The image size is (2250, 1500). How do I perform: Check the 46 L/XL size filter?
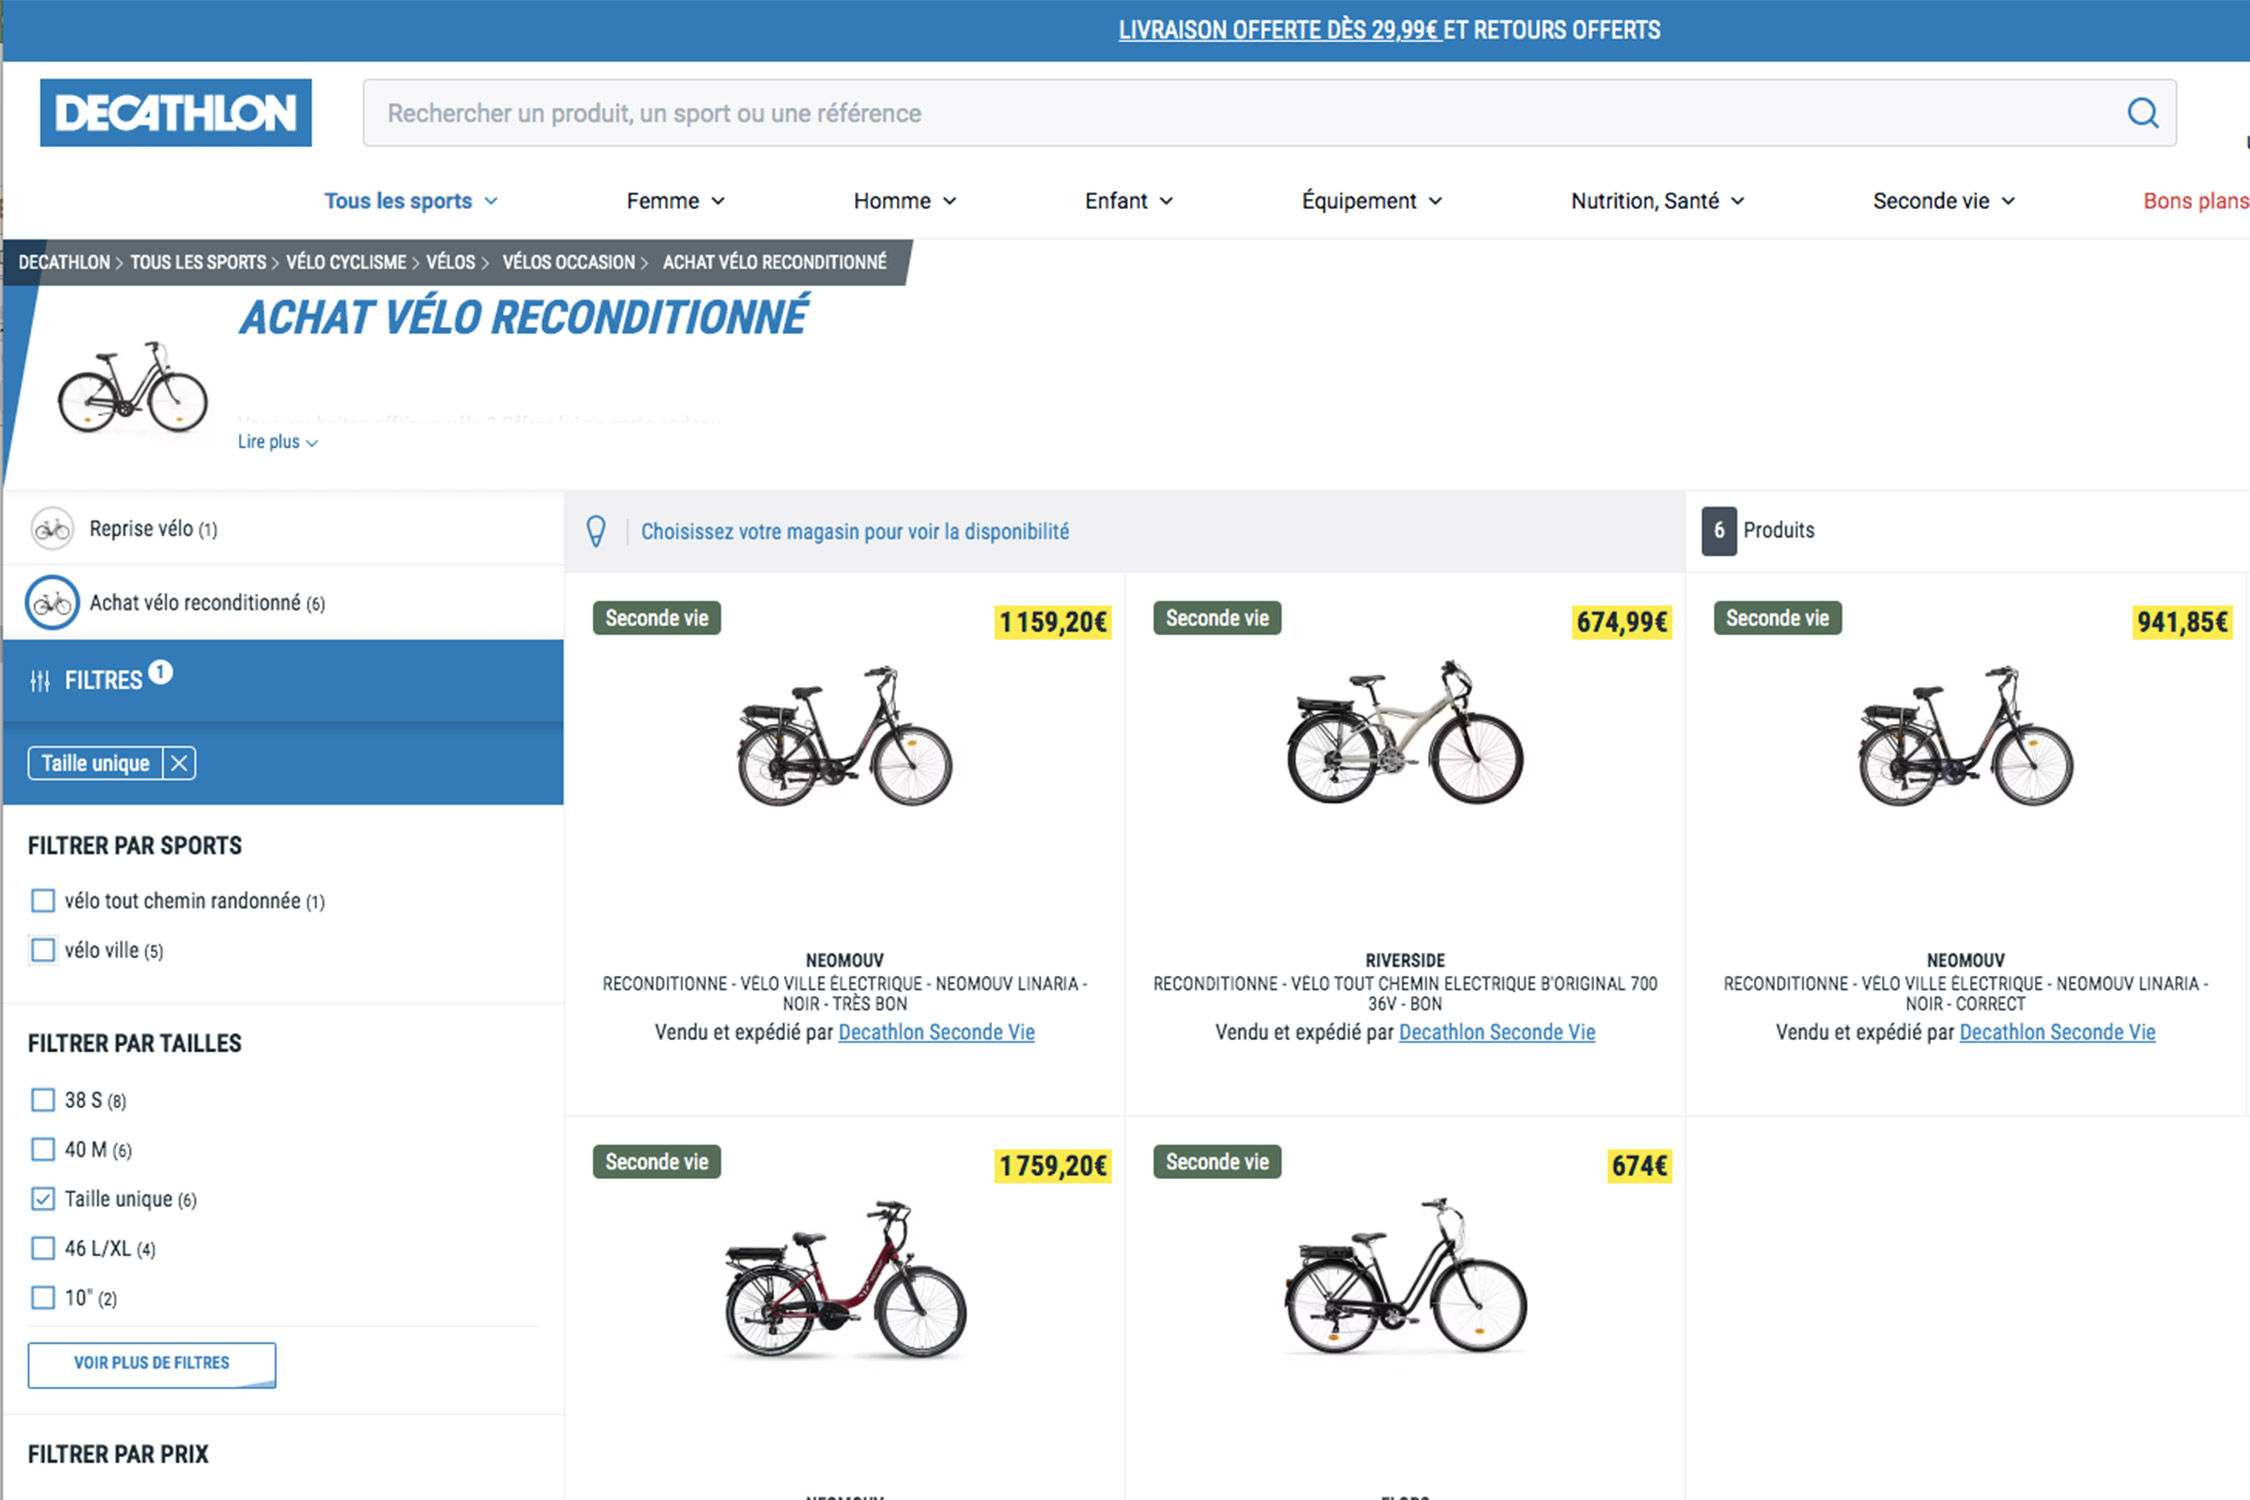coord(43,1248)
